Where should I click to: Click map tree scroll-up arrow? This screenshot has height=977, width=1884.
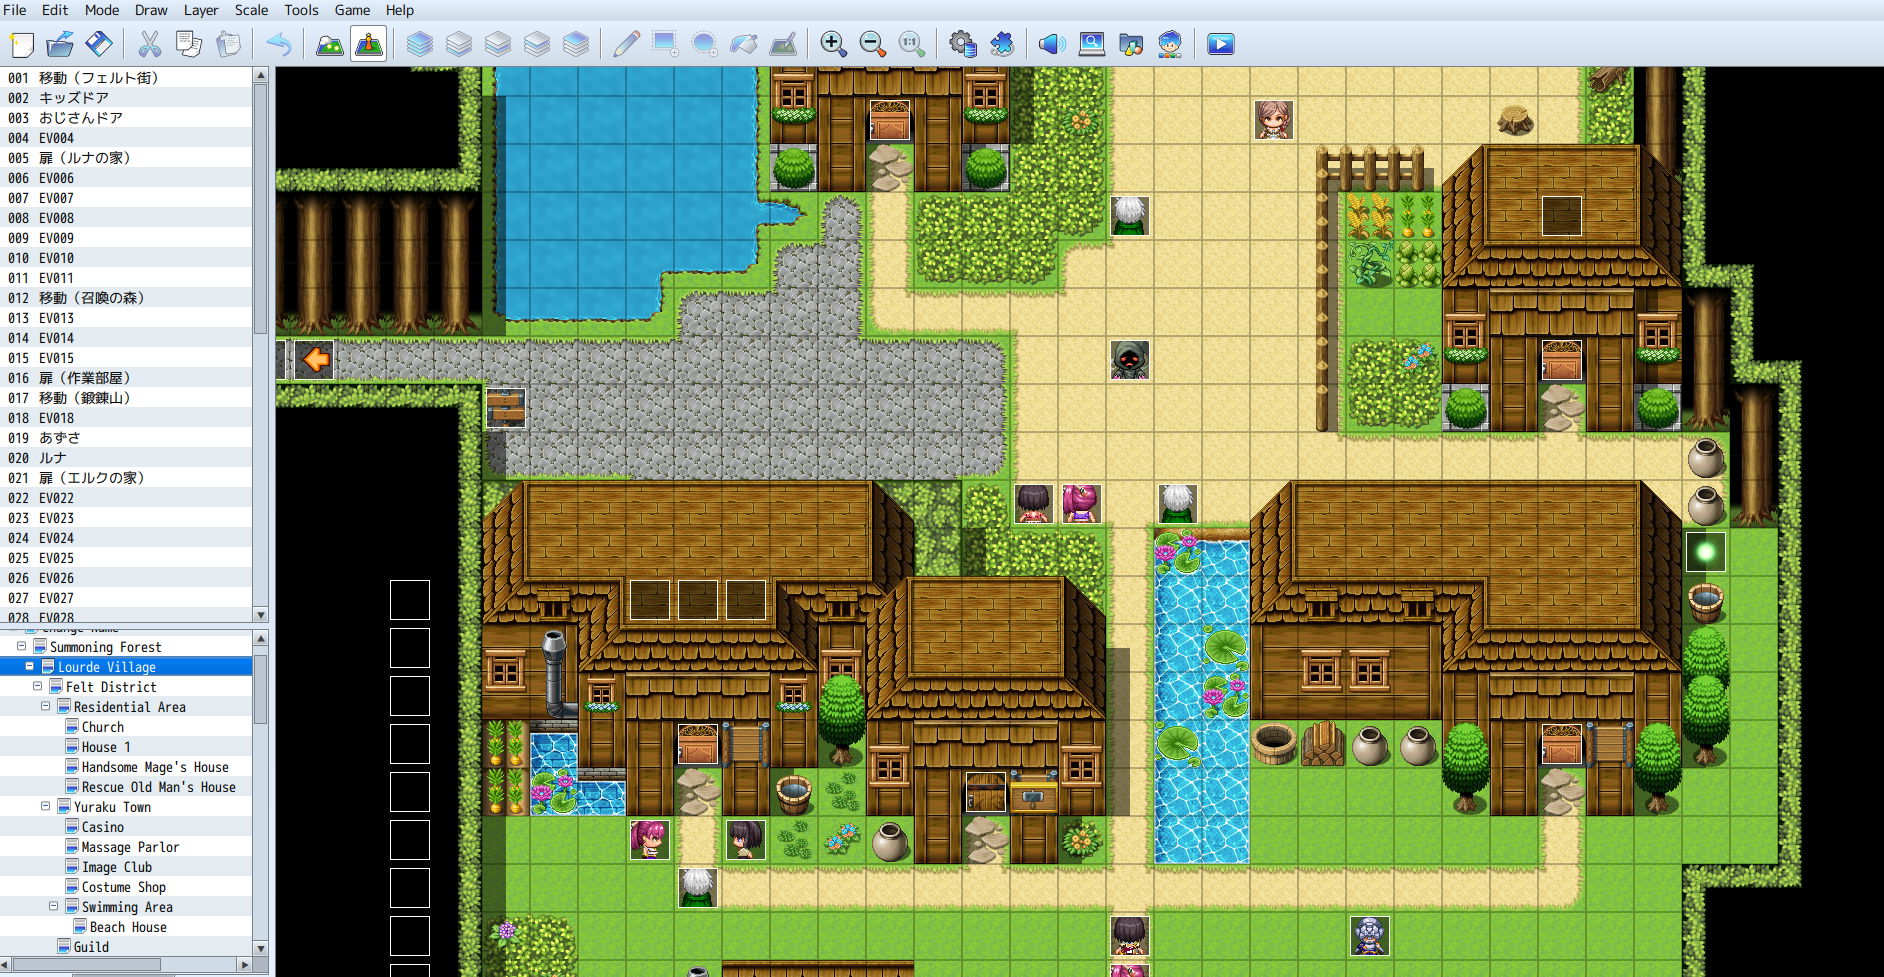[x=261, y=638]
